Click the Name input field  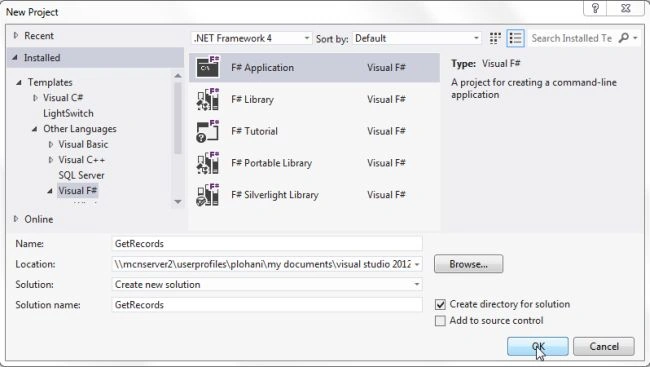(x=267, y=243)
